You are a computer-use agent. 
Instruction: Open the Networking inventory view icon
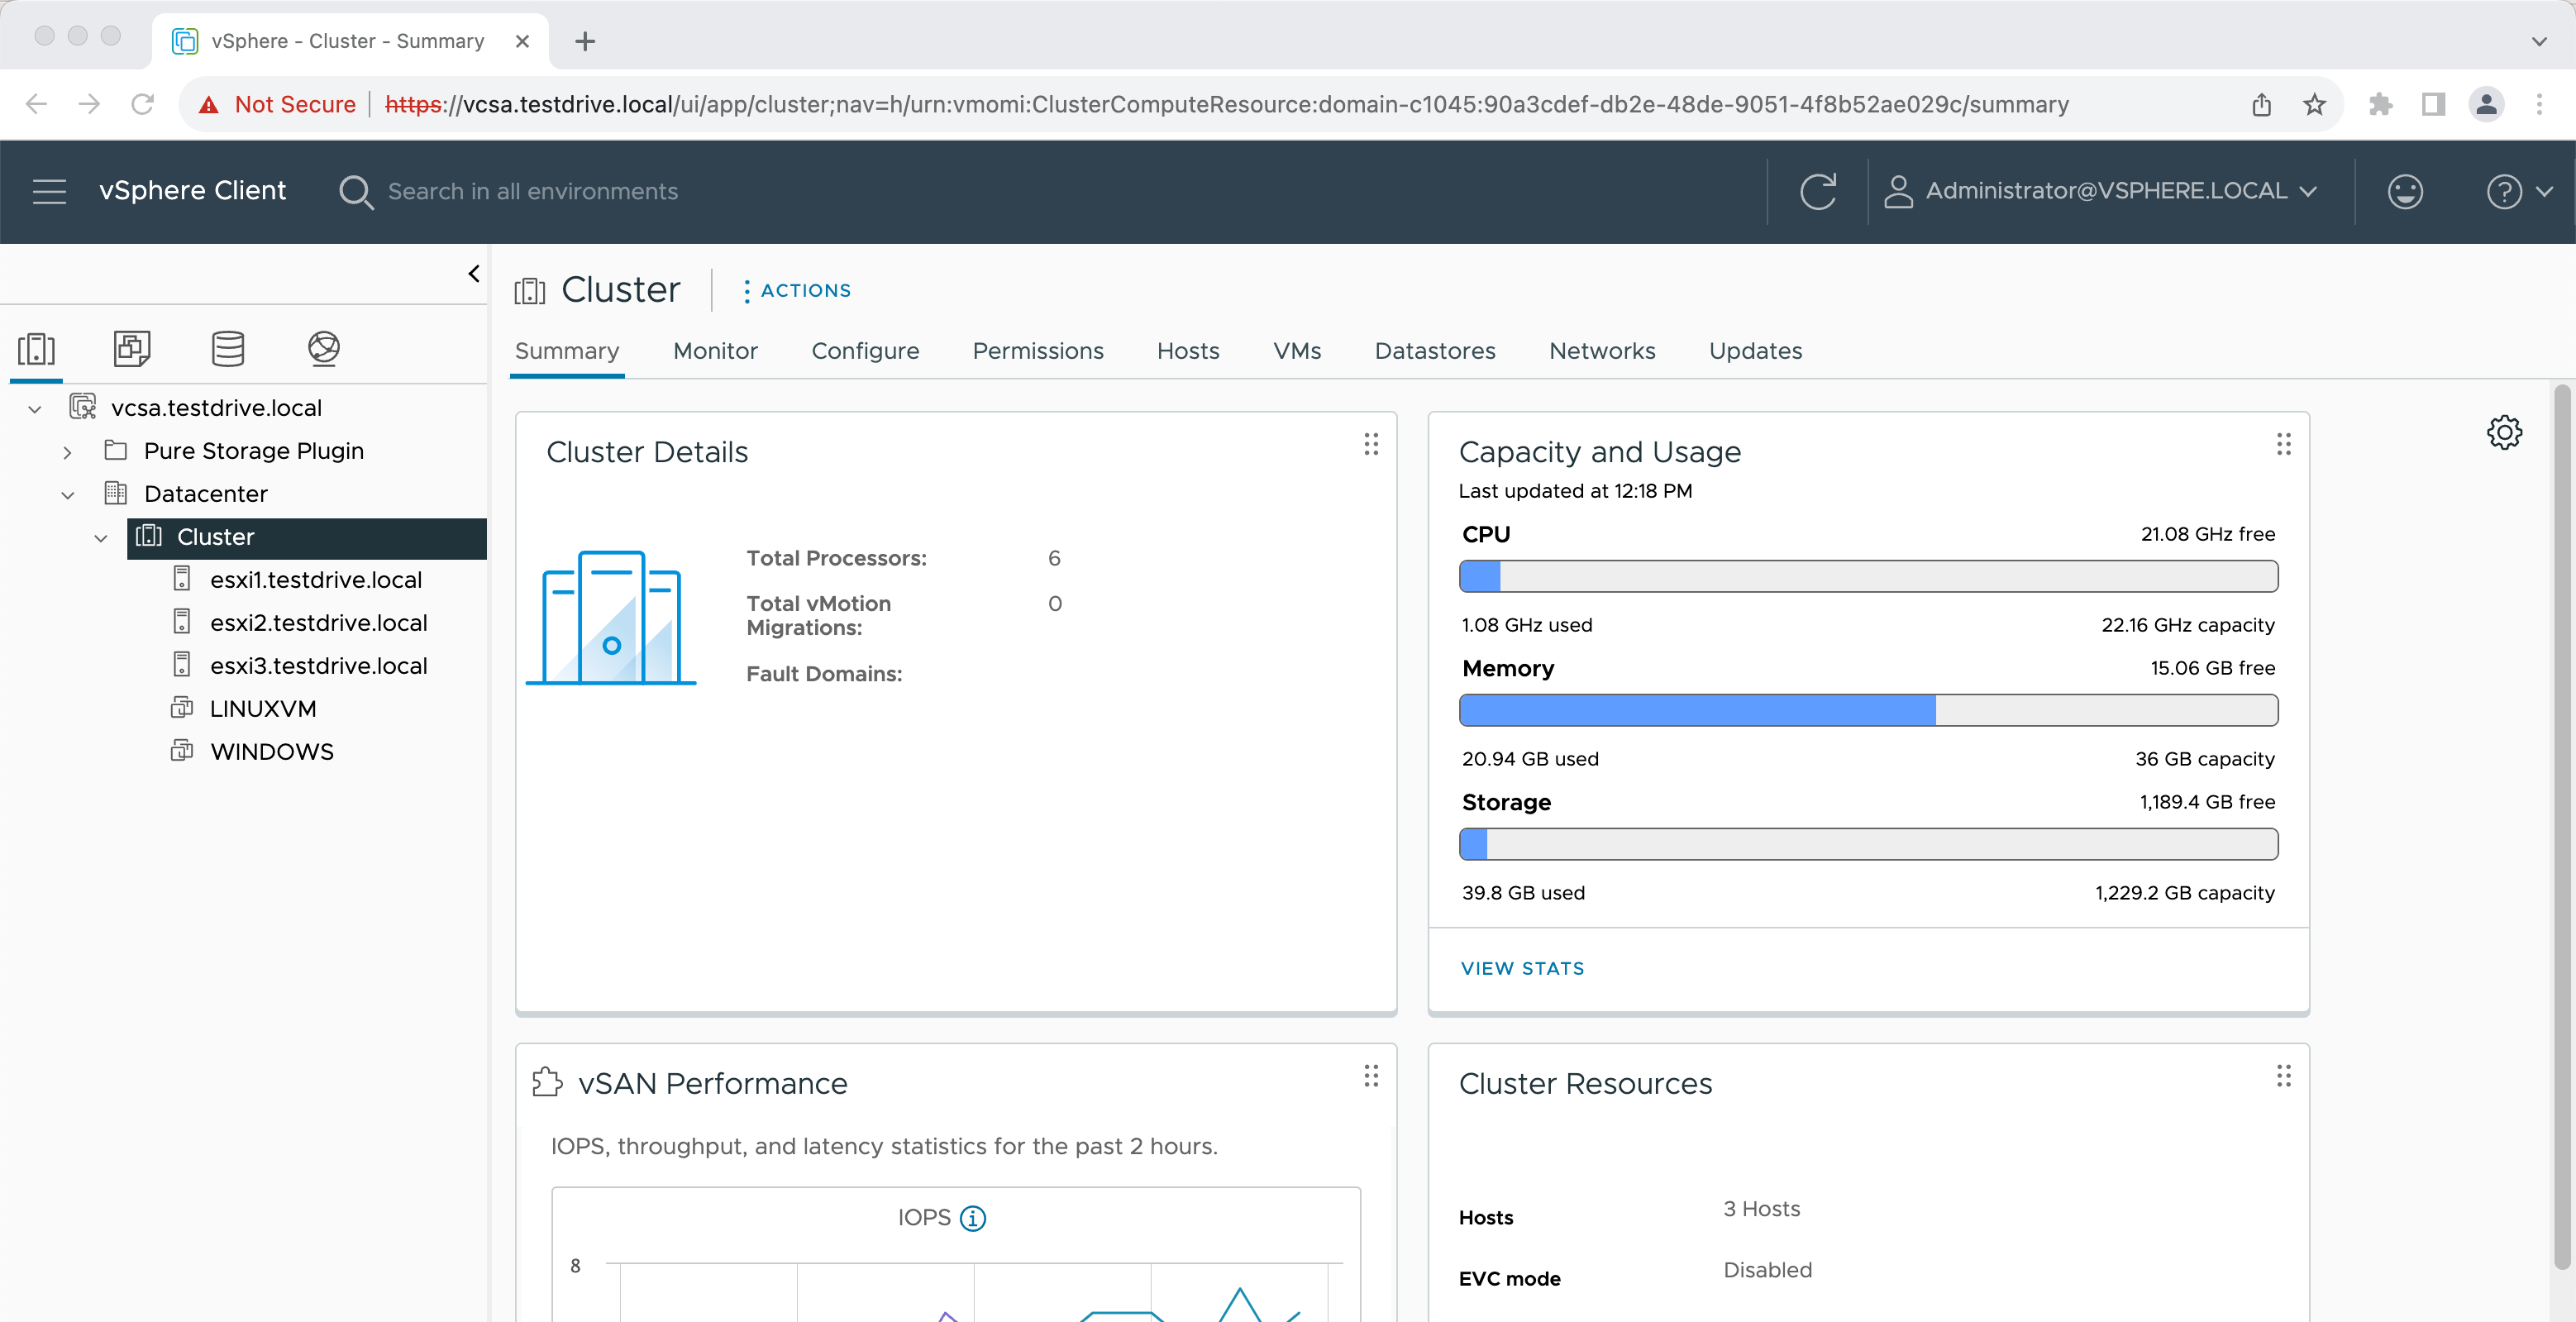(x=323, y=348)
